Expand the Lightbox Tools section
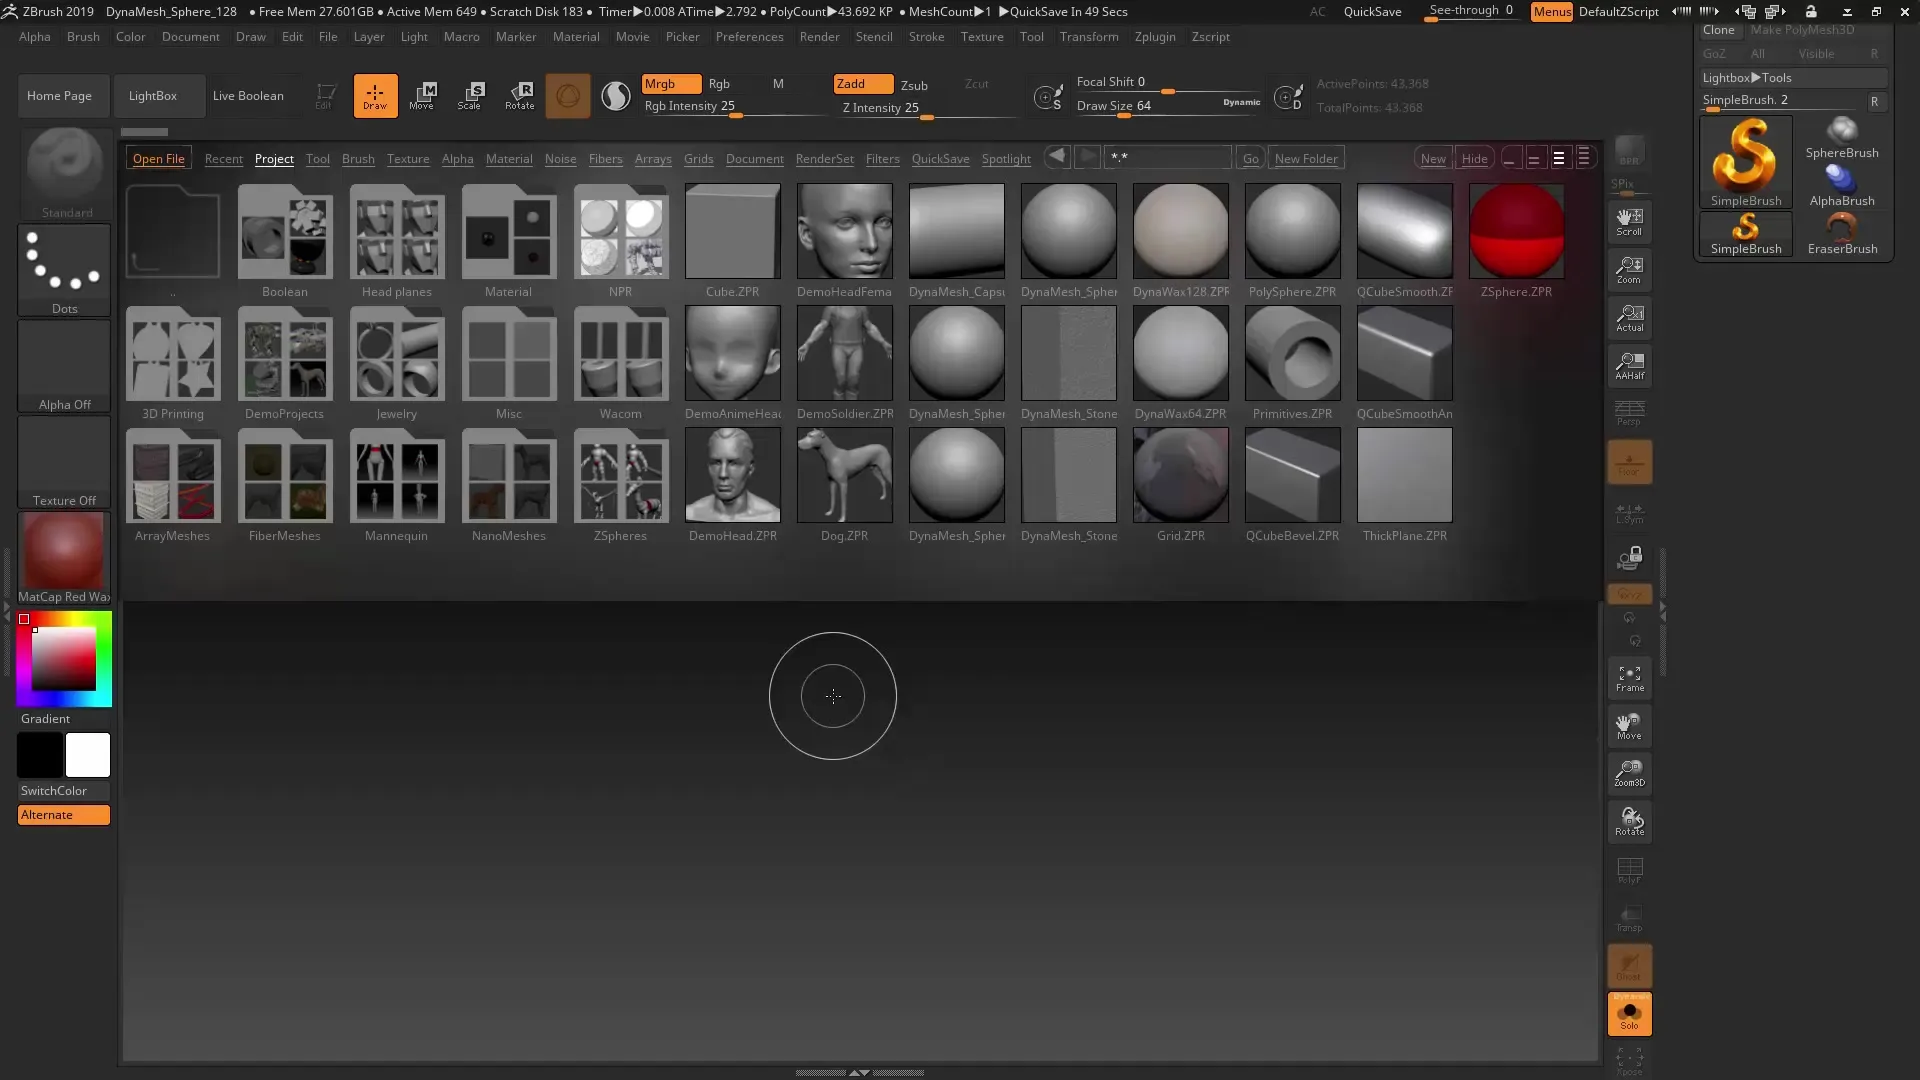Viewport: 1920px width, 1080px height. (1794, 77)
